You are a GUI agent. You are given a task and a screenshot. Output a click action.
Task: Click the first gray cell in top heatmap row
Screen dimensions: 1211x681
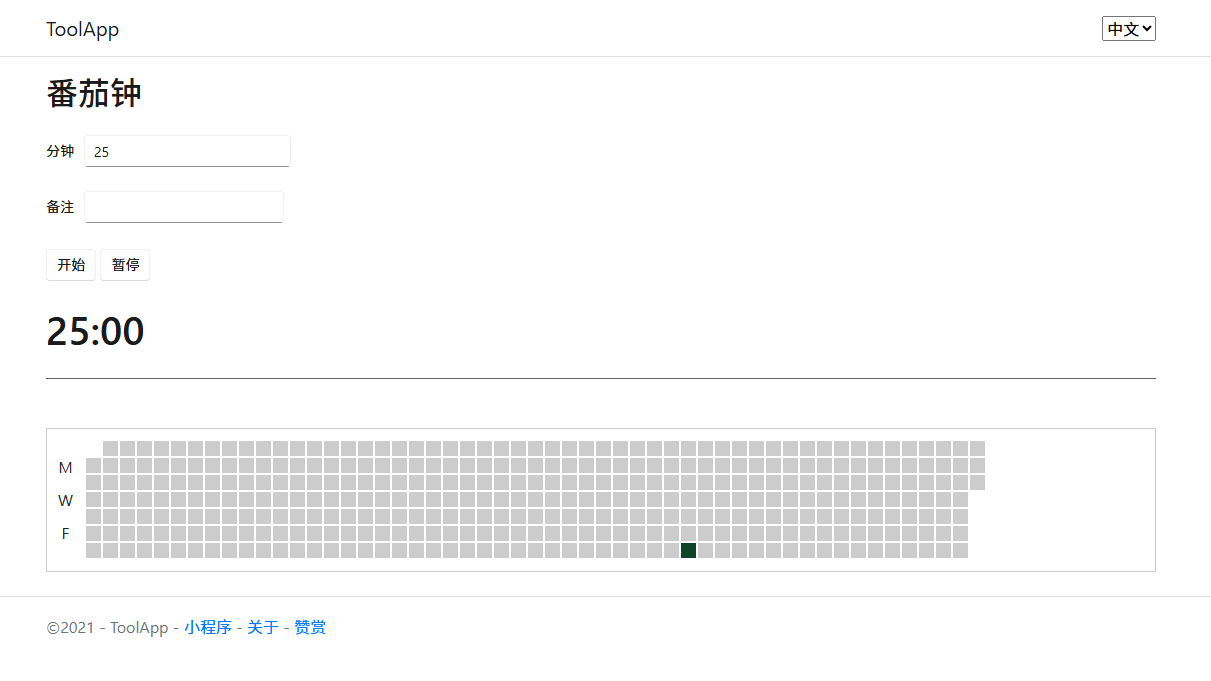coord(110,448)
